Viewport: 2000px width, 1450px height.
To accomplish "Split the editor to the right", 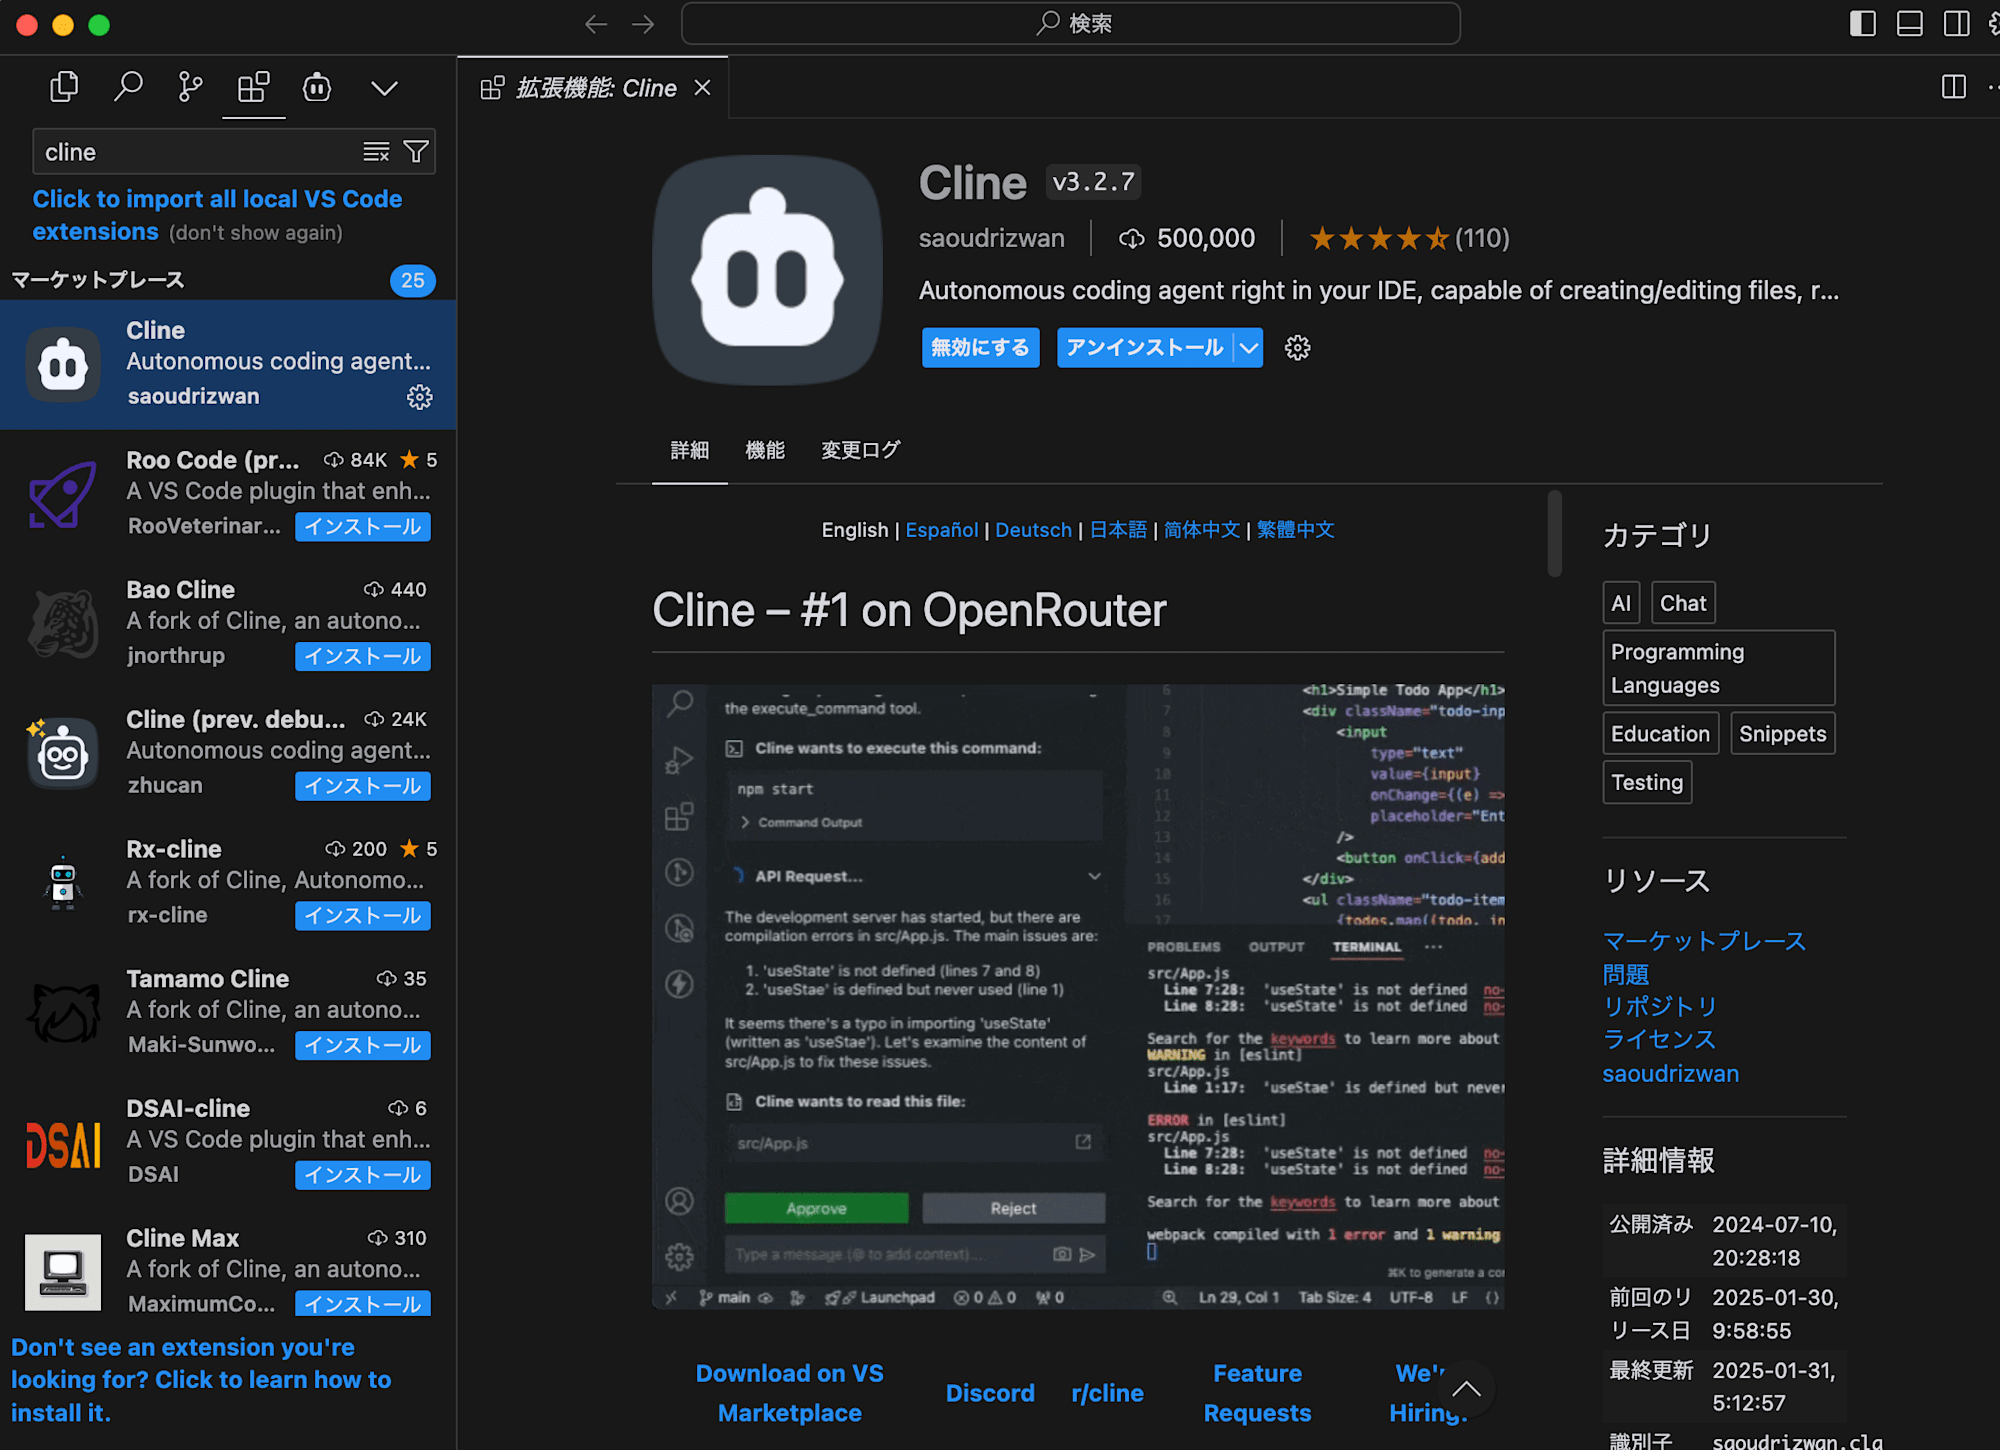I will (x=1953, y=88).
